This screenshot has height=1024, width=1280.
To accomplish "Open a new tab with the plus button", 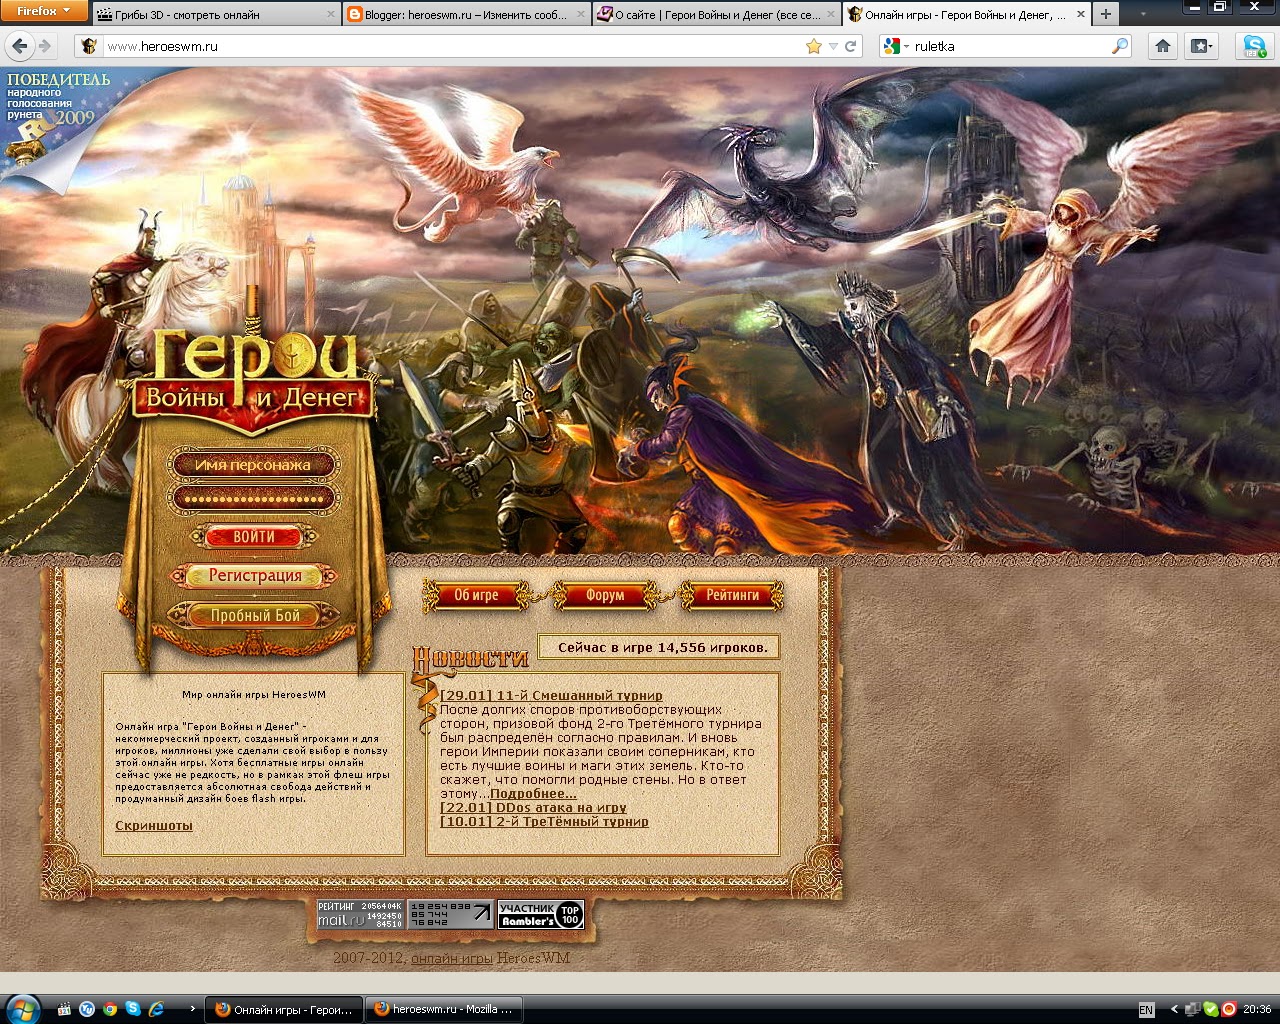I will click(x=1105, y=14).
